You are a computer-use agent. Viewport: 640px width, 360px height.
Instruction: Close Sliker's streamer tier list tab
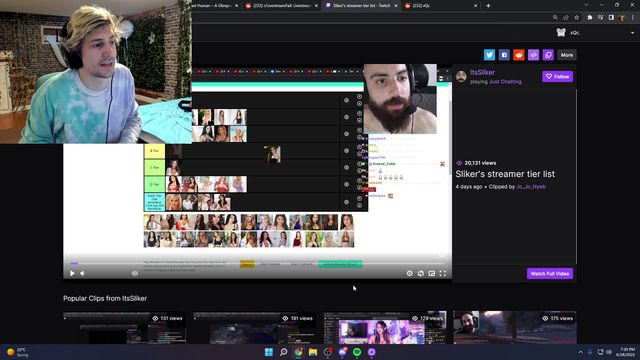click(x=396, y=6)
